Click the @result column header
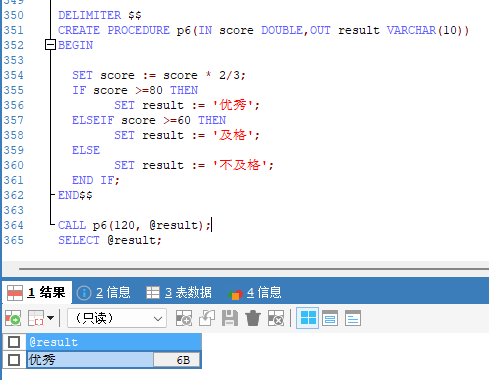Image resolution: width=489 pixels, height=380 pixels. pos(114,342)
